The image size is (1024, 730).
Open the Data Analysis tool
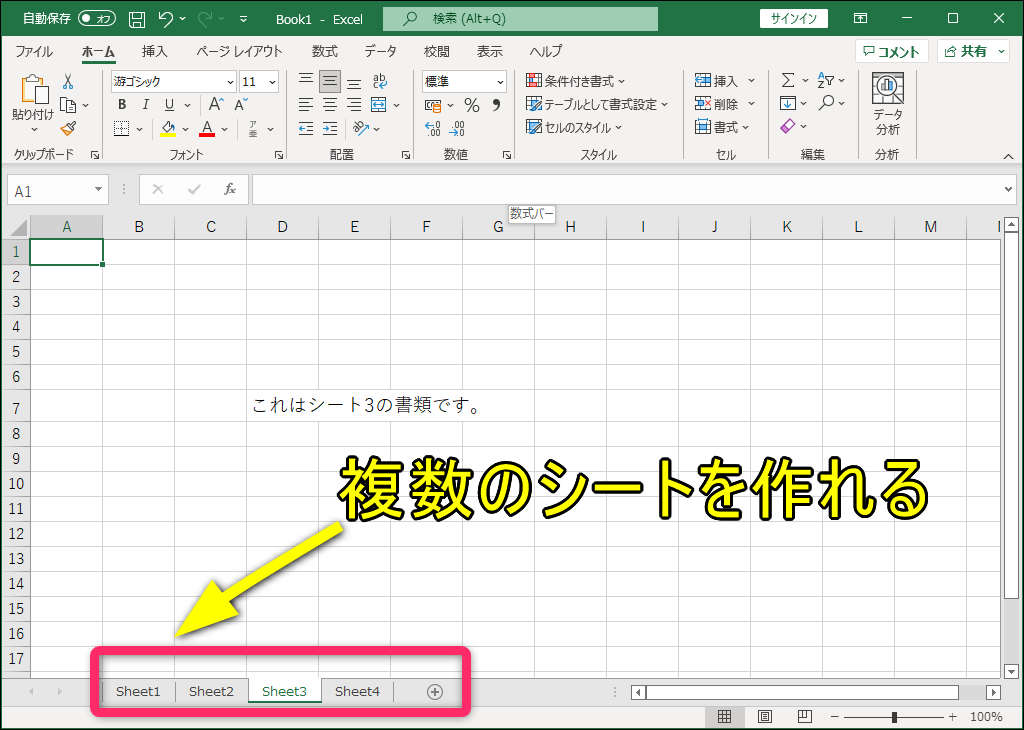888,104
